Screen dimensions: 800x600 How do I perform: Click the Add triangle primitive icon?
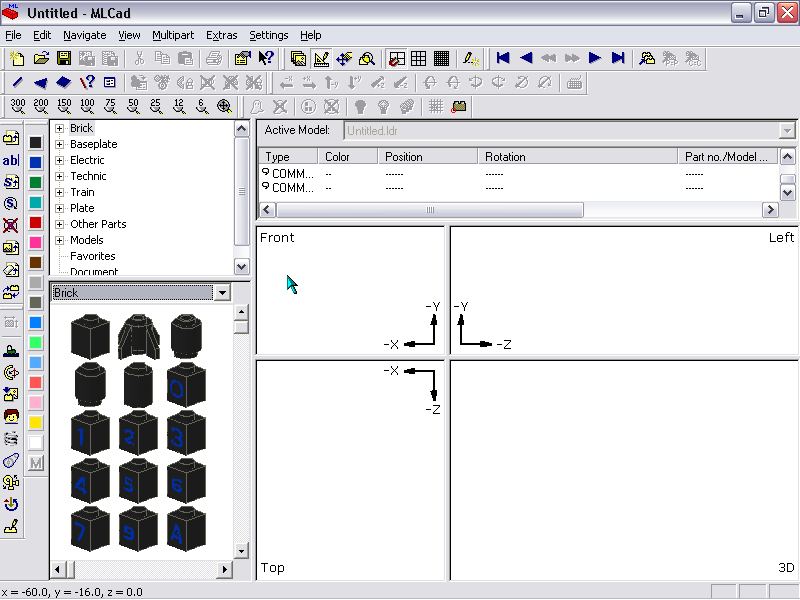tap(40, 82)
